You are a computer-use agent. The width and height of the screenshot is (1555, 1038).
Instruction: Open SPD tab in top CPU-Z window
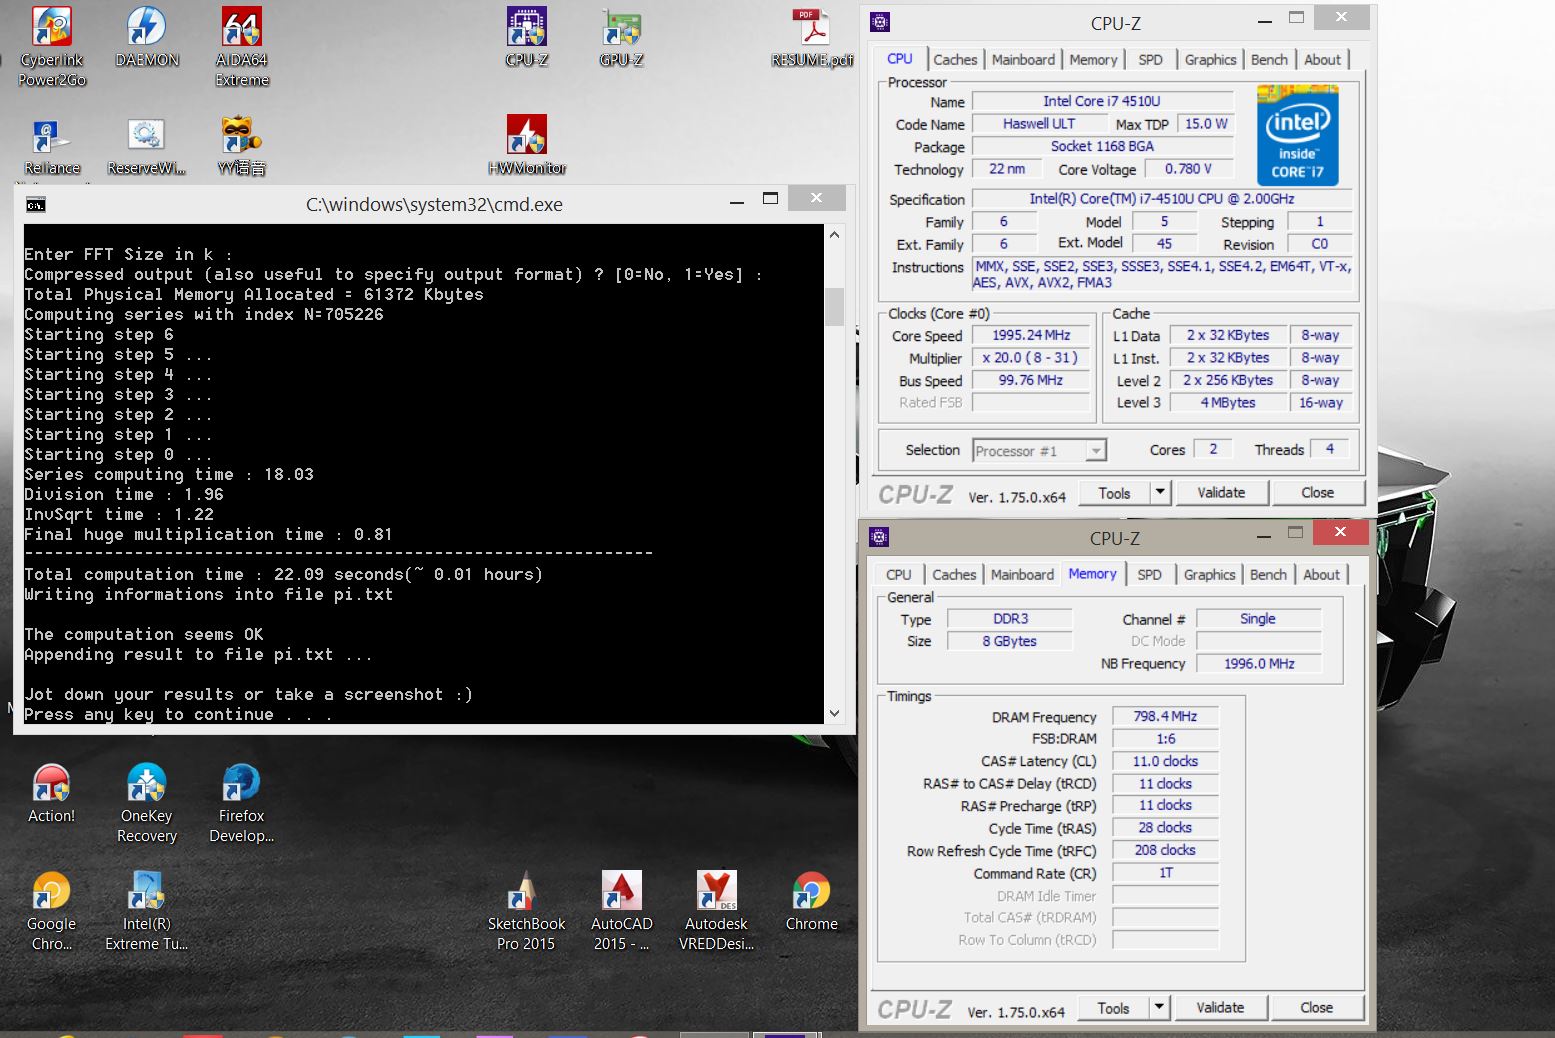pos(1150,60)
